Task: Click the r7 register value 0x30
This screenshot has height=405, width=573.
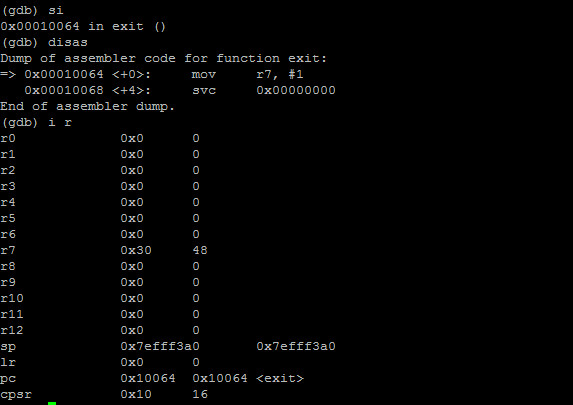Action: point(136,250)
